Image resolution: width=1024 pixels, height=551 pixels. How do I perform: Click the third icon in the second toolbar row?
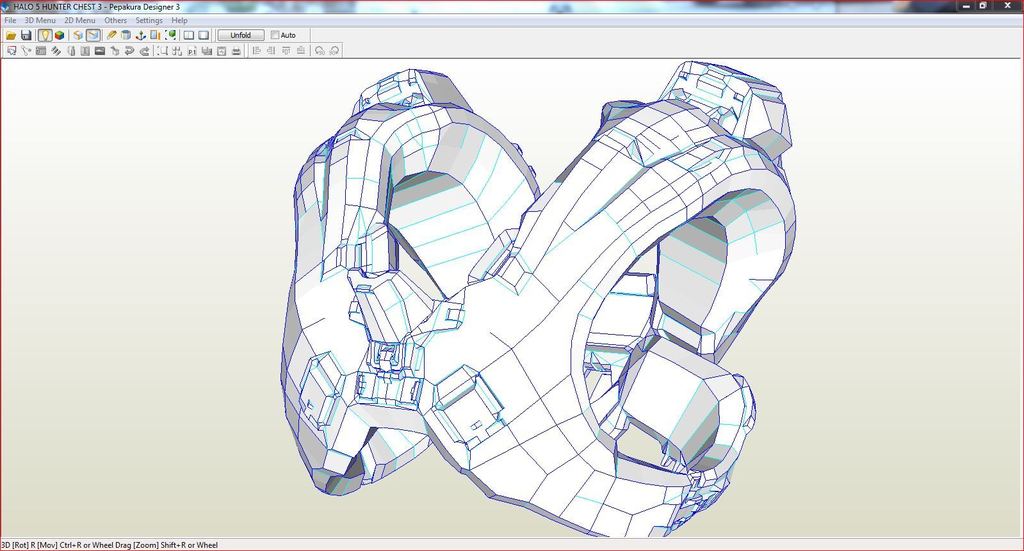pos(41,51)
